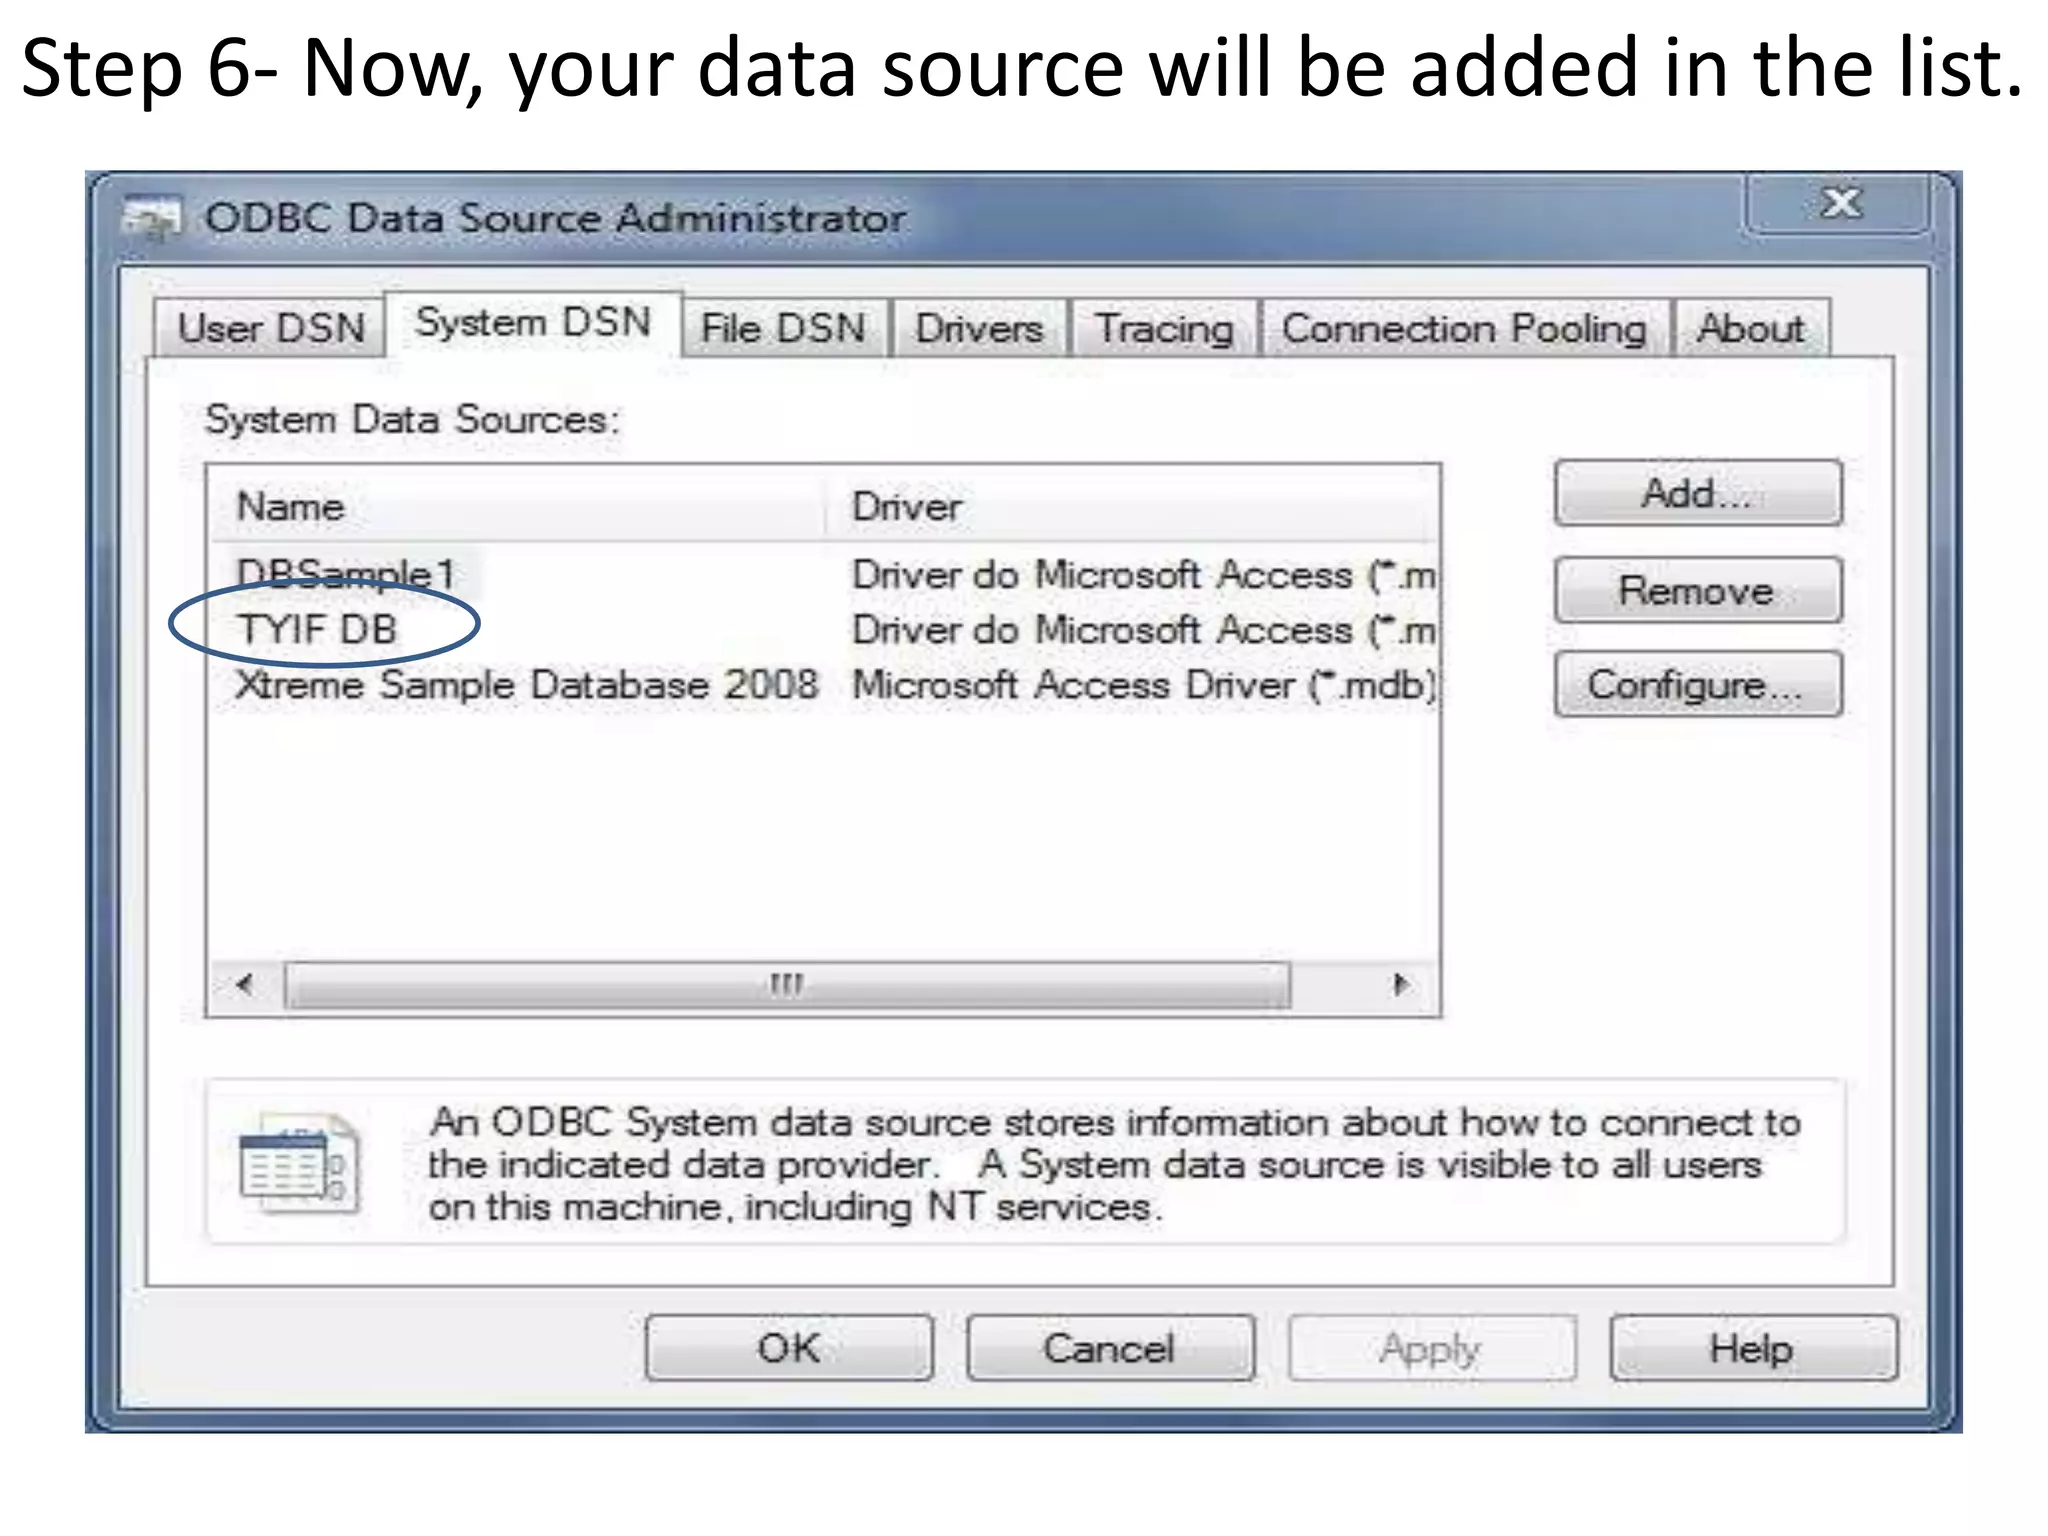Confirm with the OK button
Viewport: 2048px width, 1536px height.
click(x=788, y=1348)
